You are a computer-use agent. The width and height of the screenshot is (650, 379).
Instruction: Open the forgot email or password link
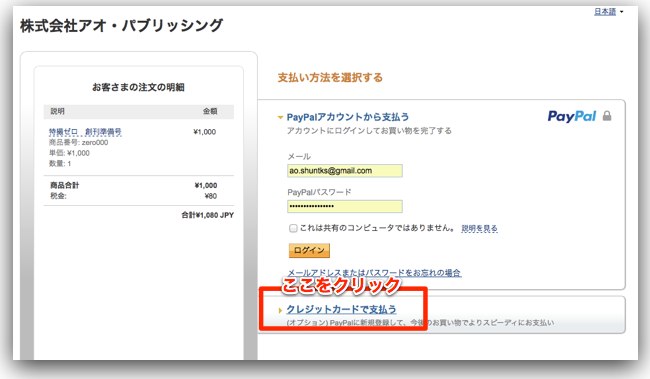pyautogui.click(x=374, y=273)
